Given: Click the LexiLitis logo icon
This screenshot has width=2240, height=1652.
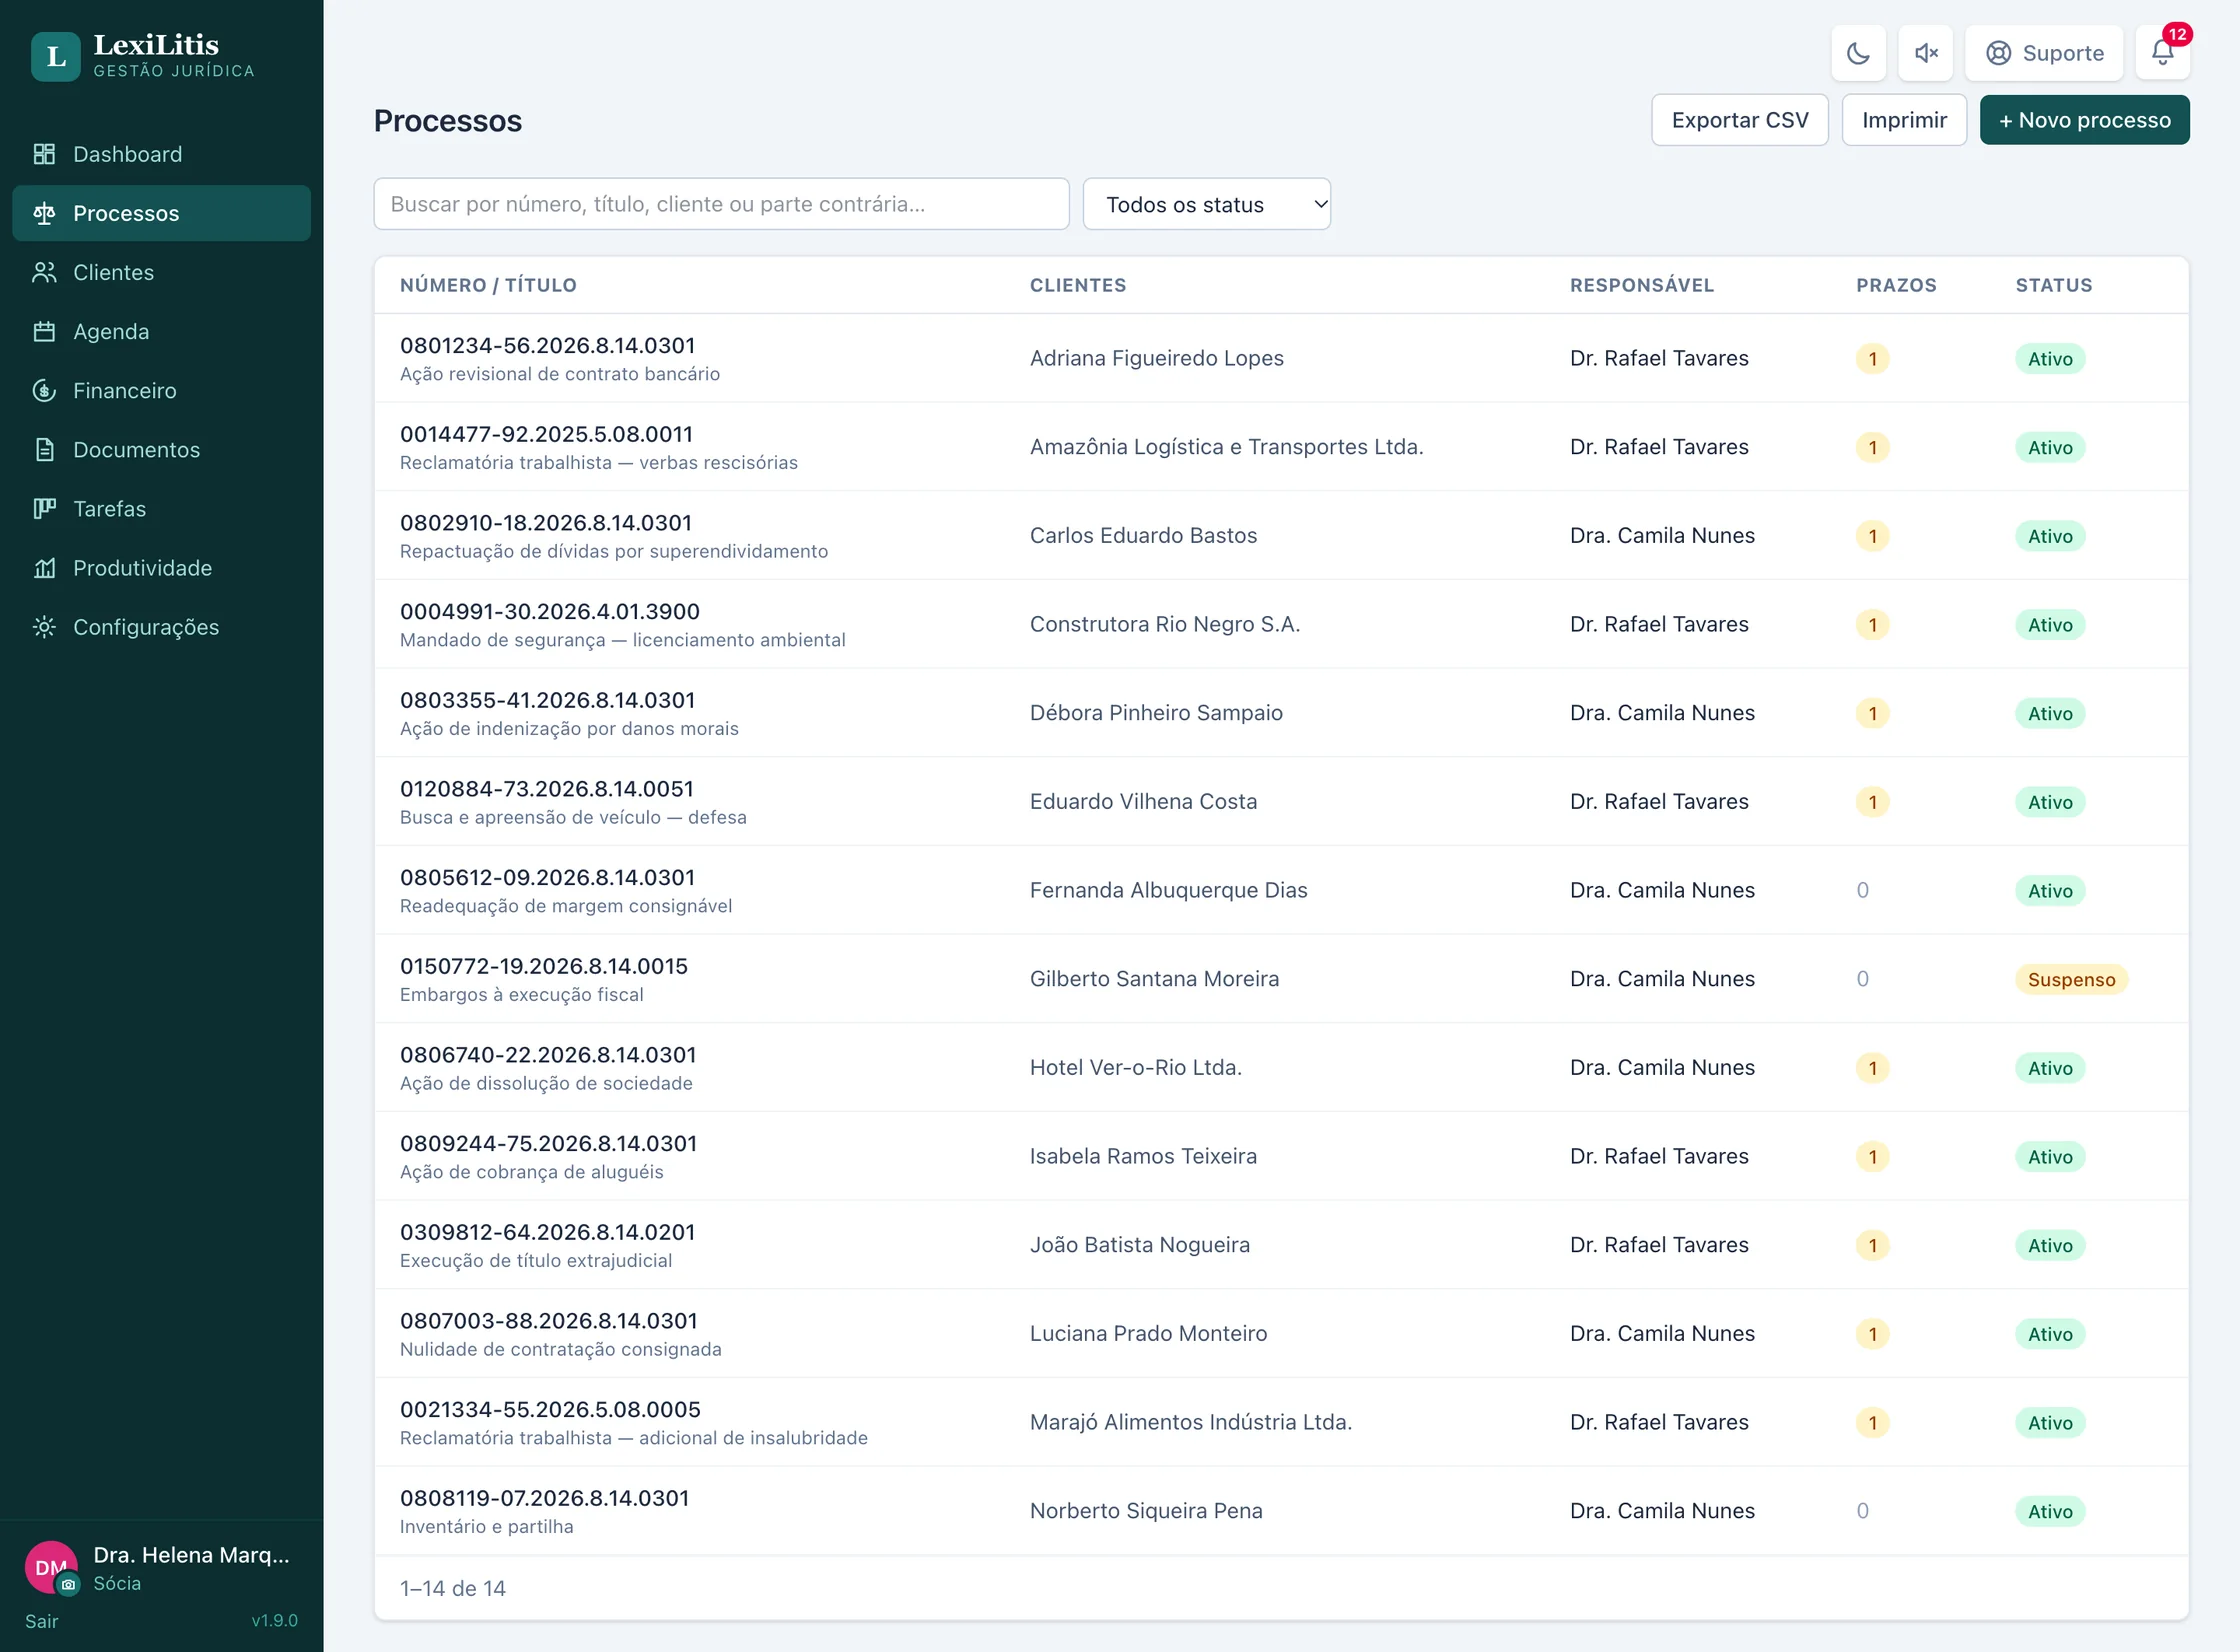Looking at the screenshot, I should [x=56, y=56].
